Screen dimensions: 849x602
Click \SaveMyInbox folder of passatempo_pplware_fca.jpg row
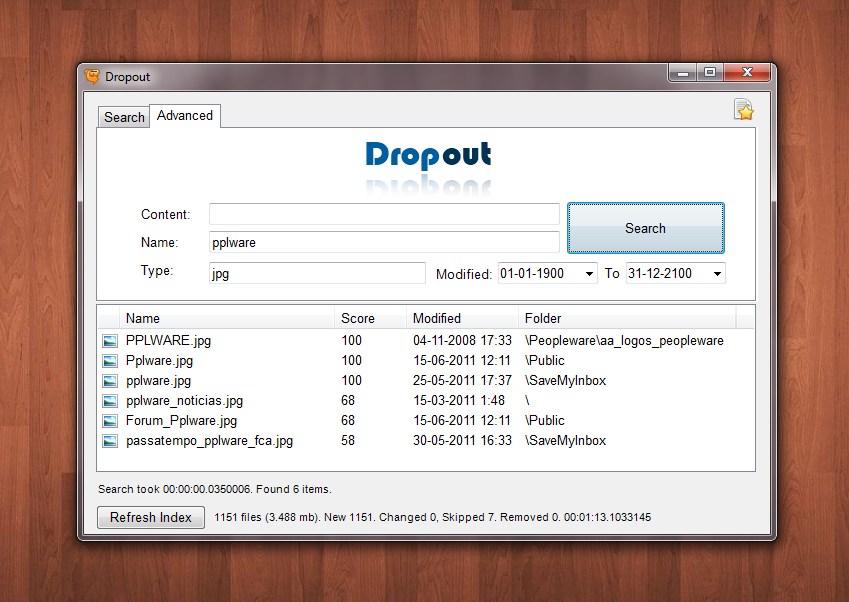tap(565, 441)
